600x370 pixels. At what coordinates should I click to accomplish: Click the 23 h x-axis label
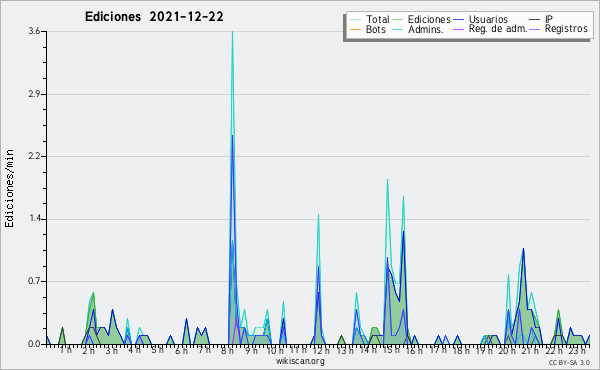click(577, 350)
